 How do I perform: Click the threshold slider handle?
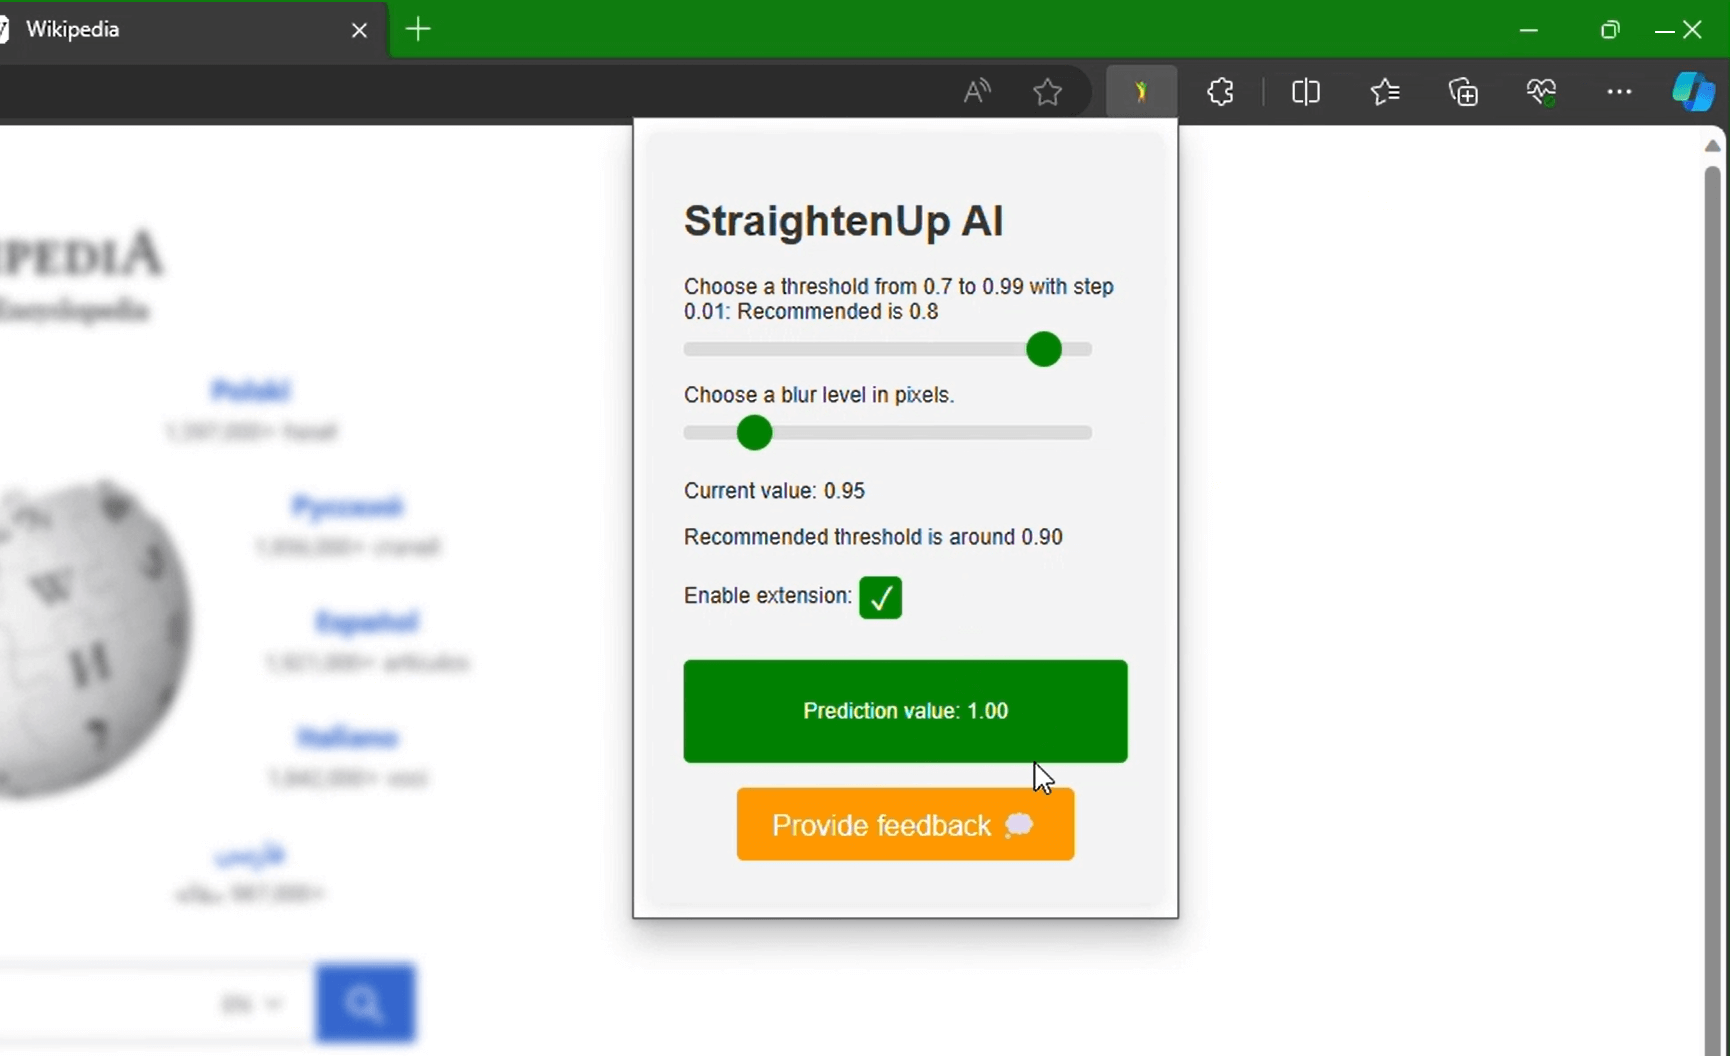pyautogui.click(x=1044, y=349)
